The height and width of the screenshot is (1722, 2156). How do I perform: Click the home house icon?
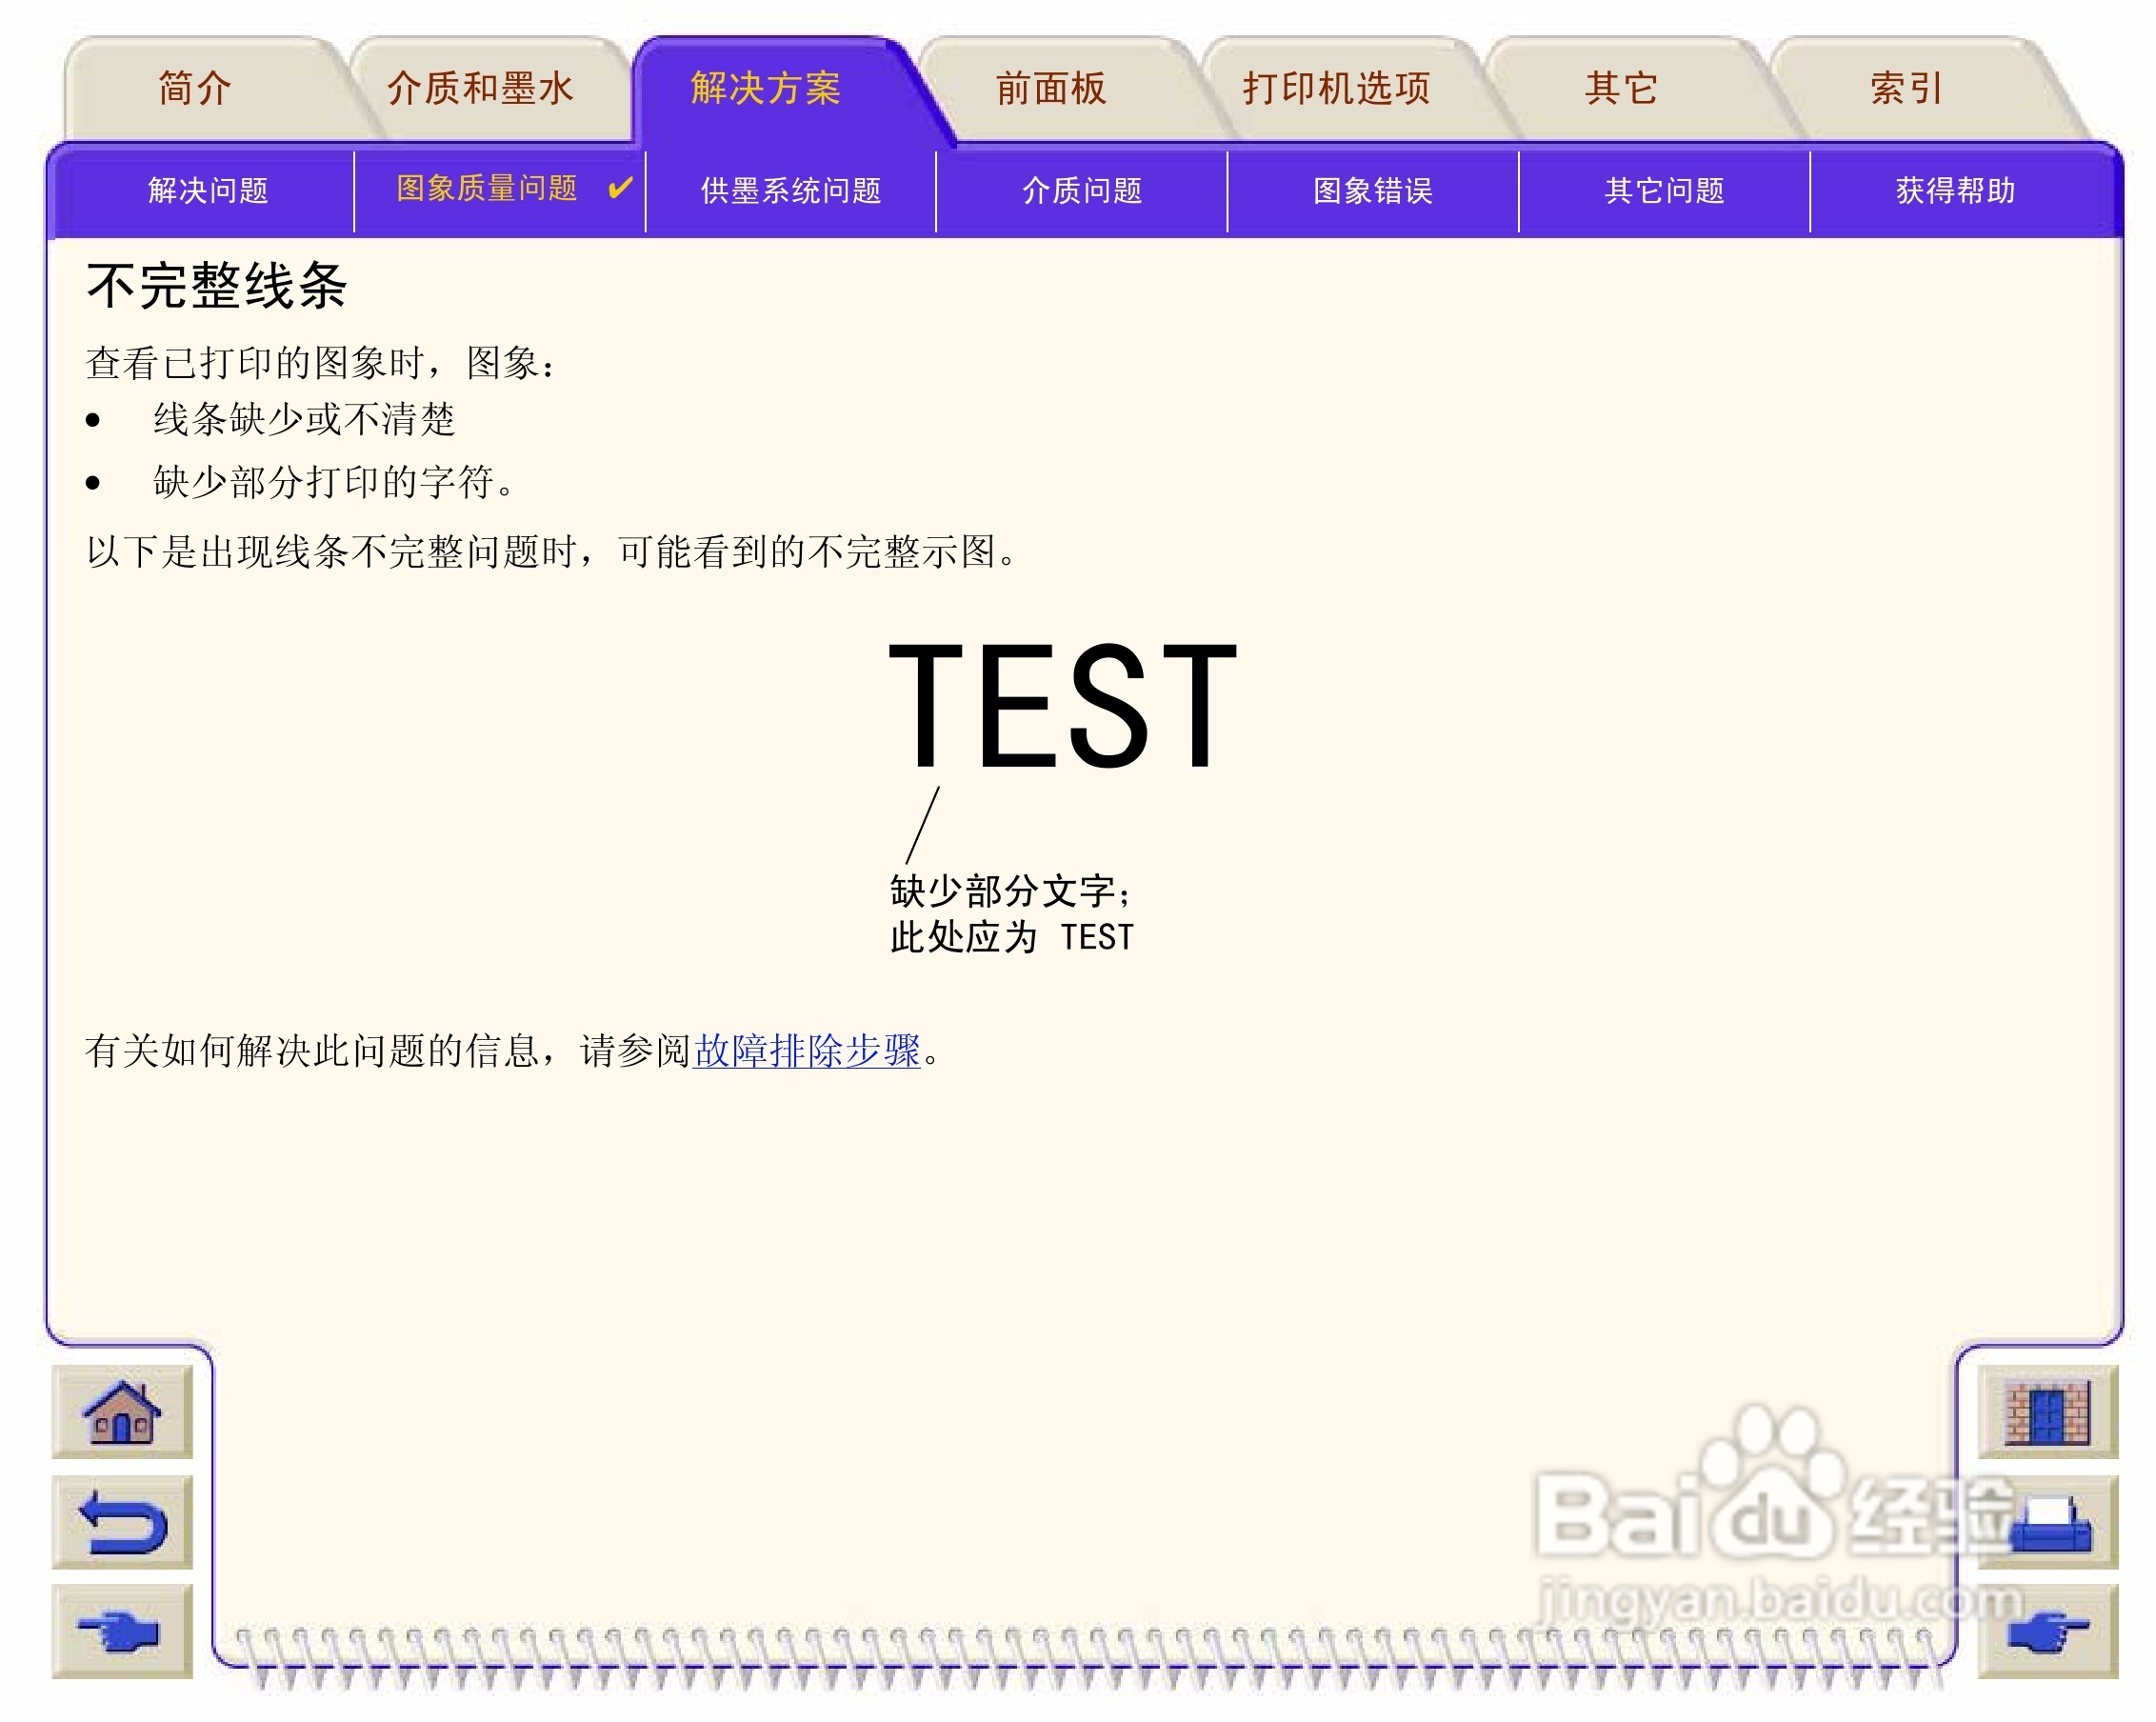click(121, 1413)
